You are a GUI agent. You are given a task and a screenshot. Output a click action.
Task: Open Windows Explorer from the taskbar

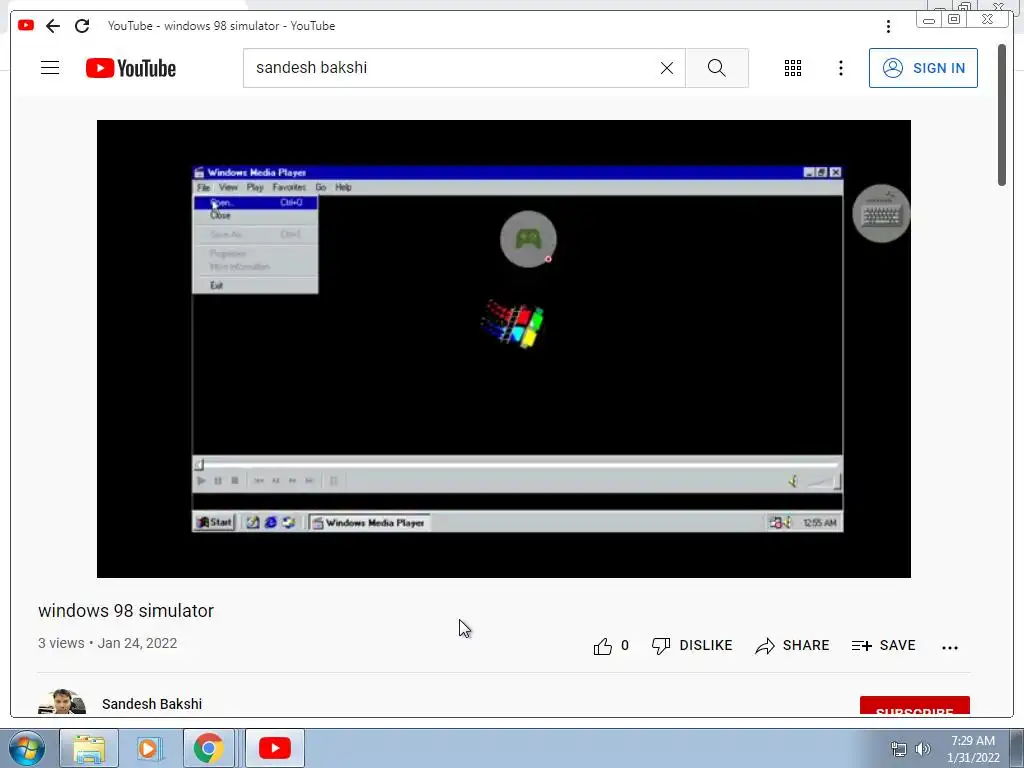[89, 748]
